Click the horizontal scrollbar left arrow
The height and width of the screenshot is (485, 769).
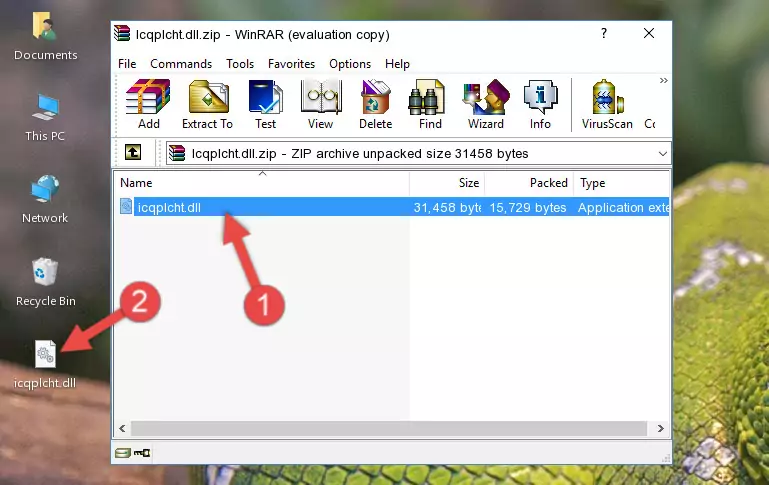[123, 429]
